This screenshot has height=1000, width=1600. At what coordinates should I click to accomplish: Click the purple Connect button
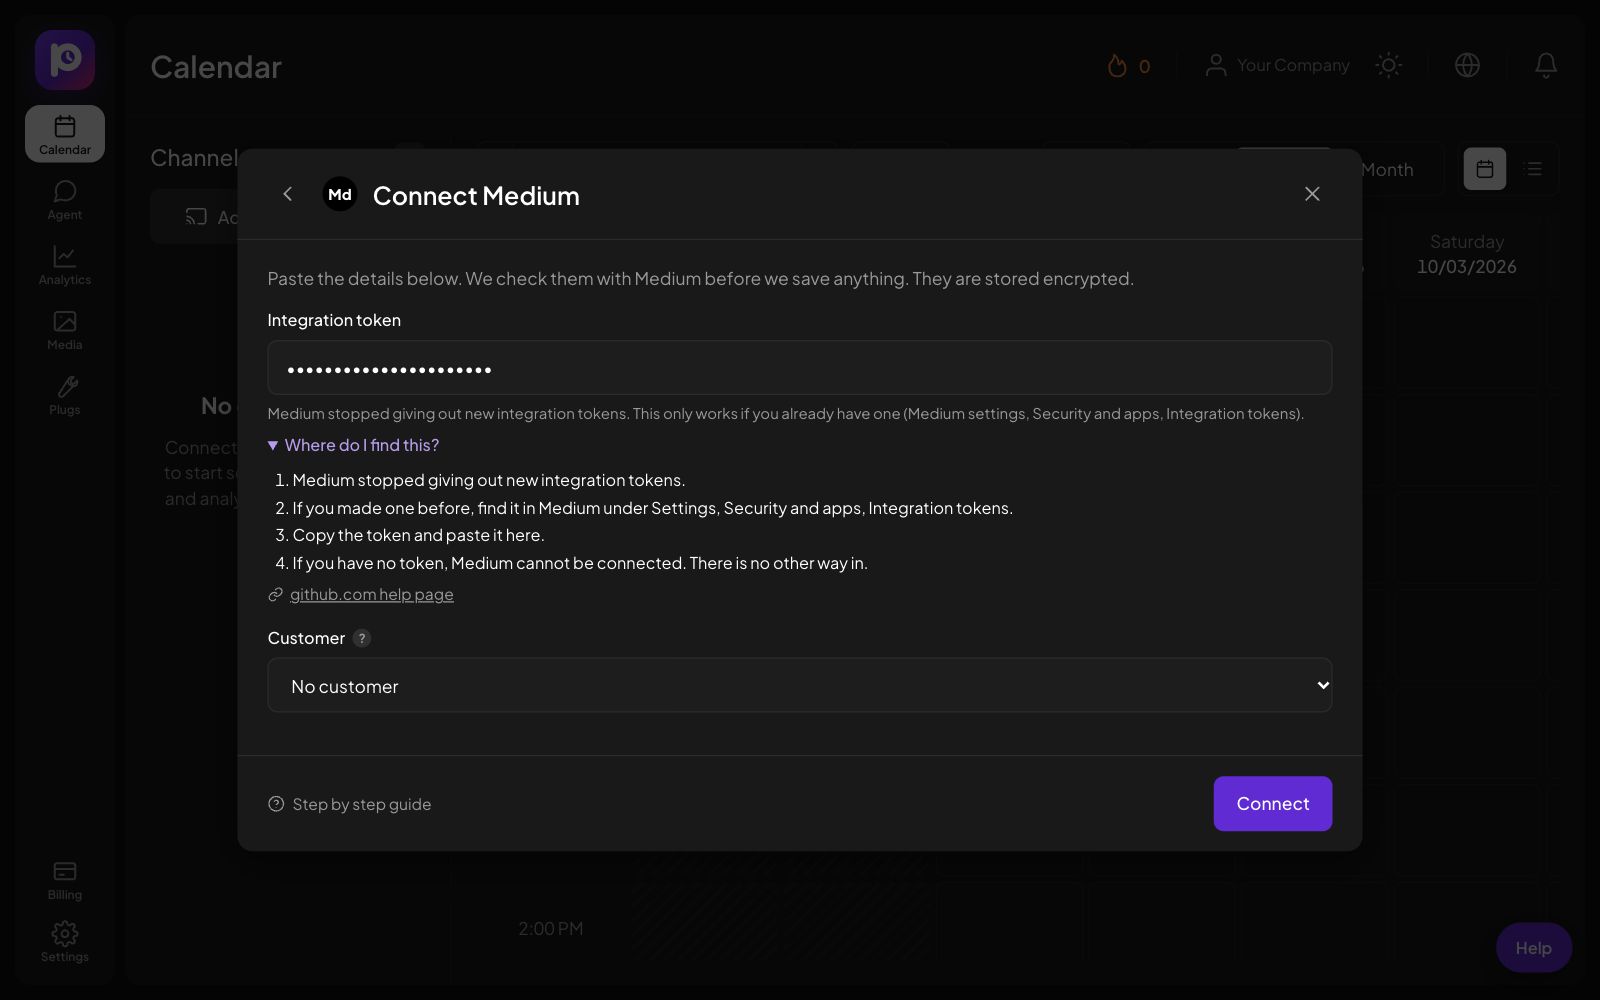1273,804
